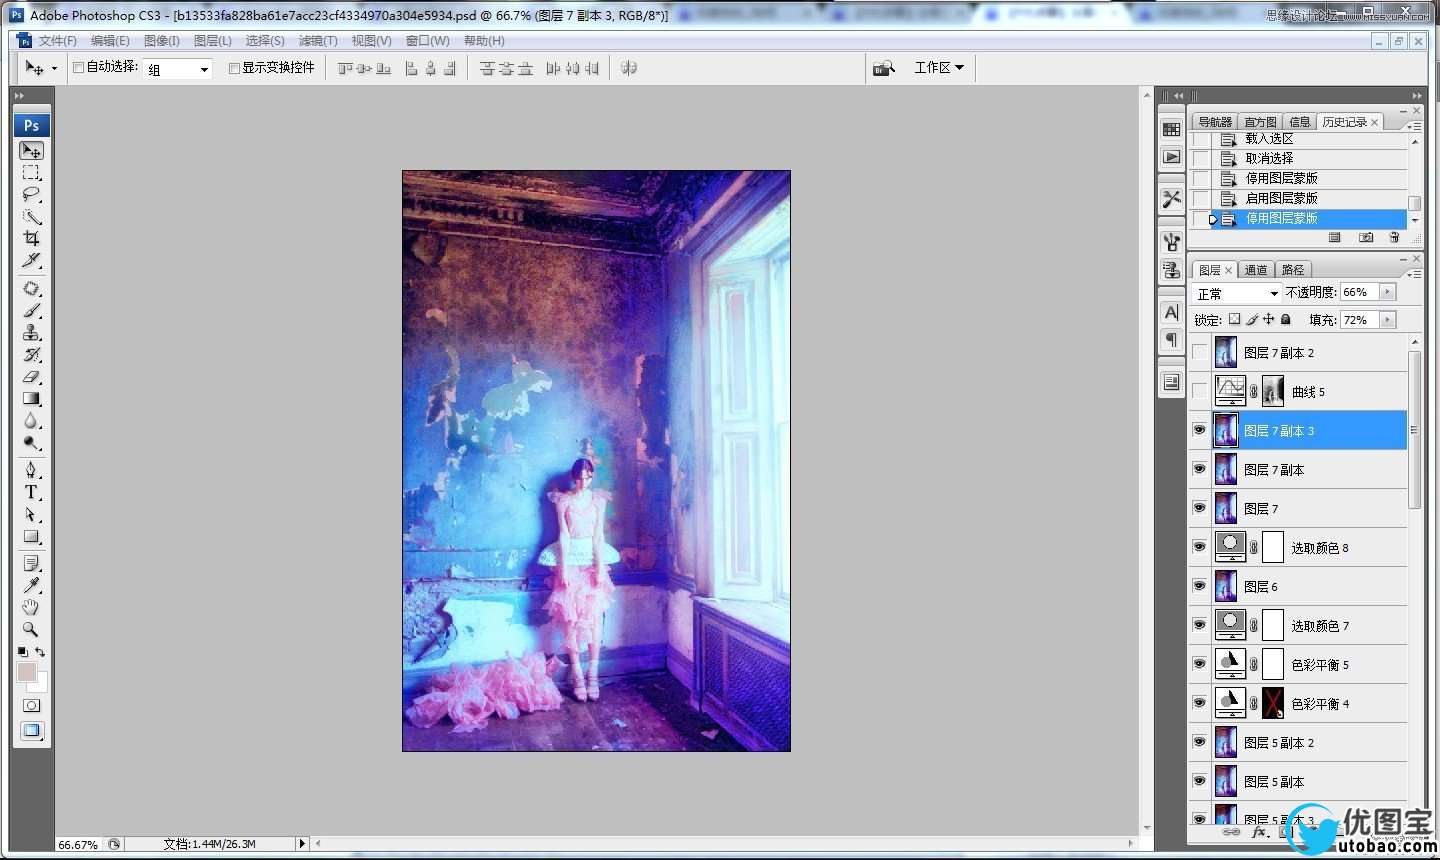The height and width of the screenshot is (860, 1440).
Task: Select the Healing Brush tool
Action: [x=32, y=289]
